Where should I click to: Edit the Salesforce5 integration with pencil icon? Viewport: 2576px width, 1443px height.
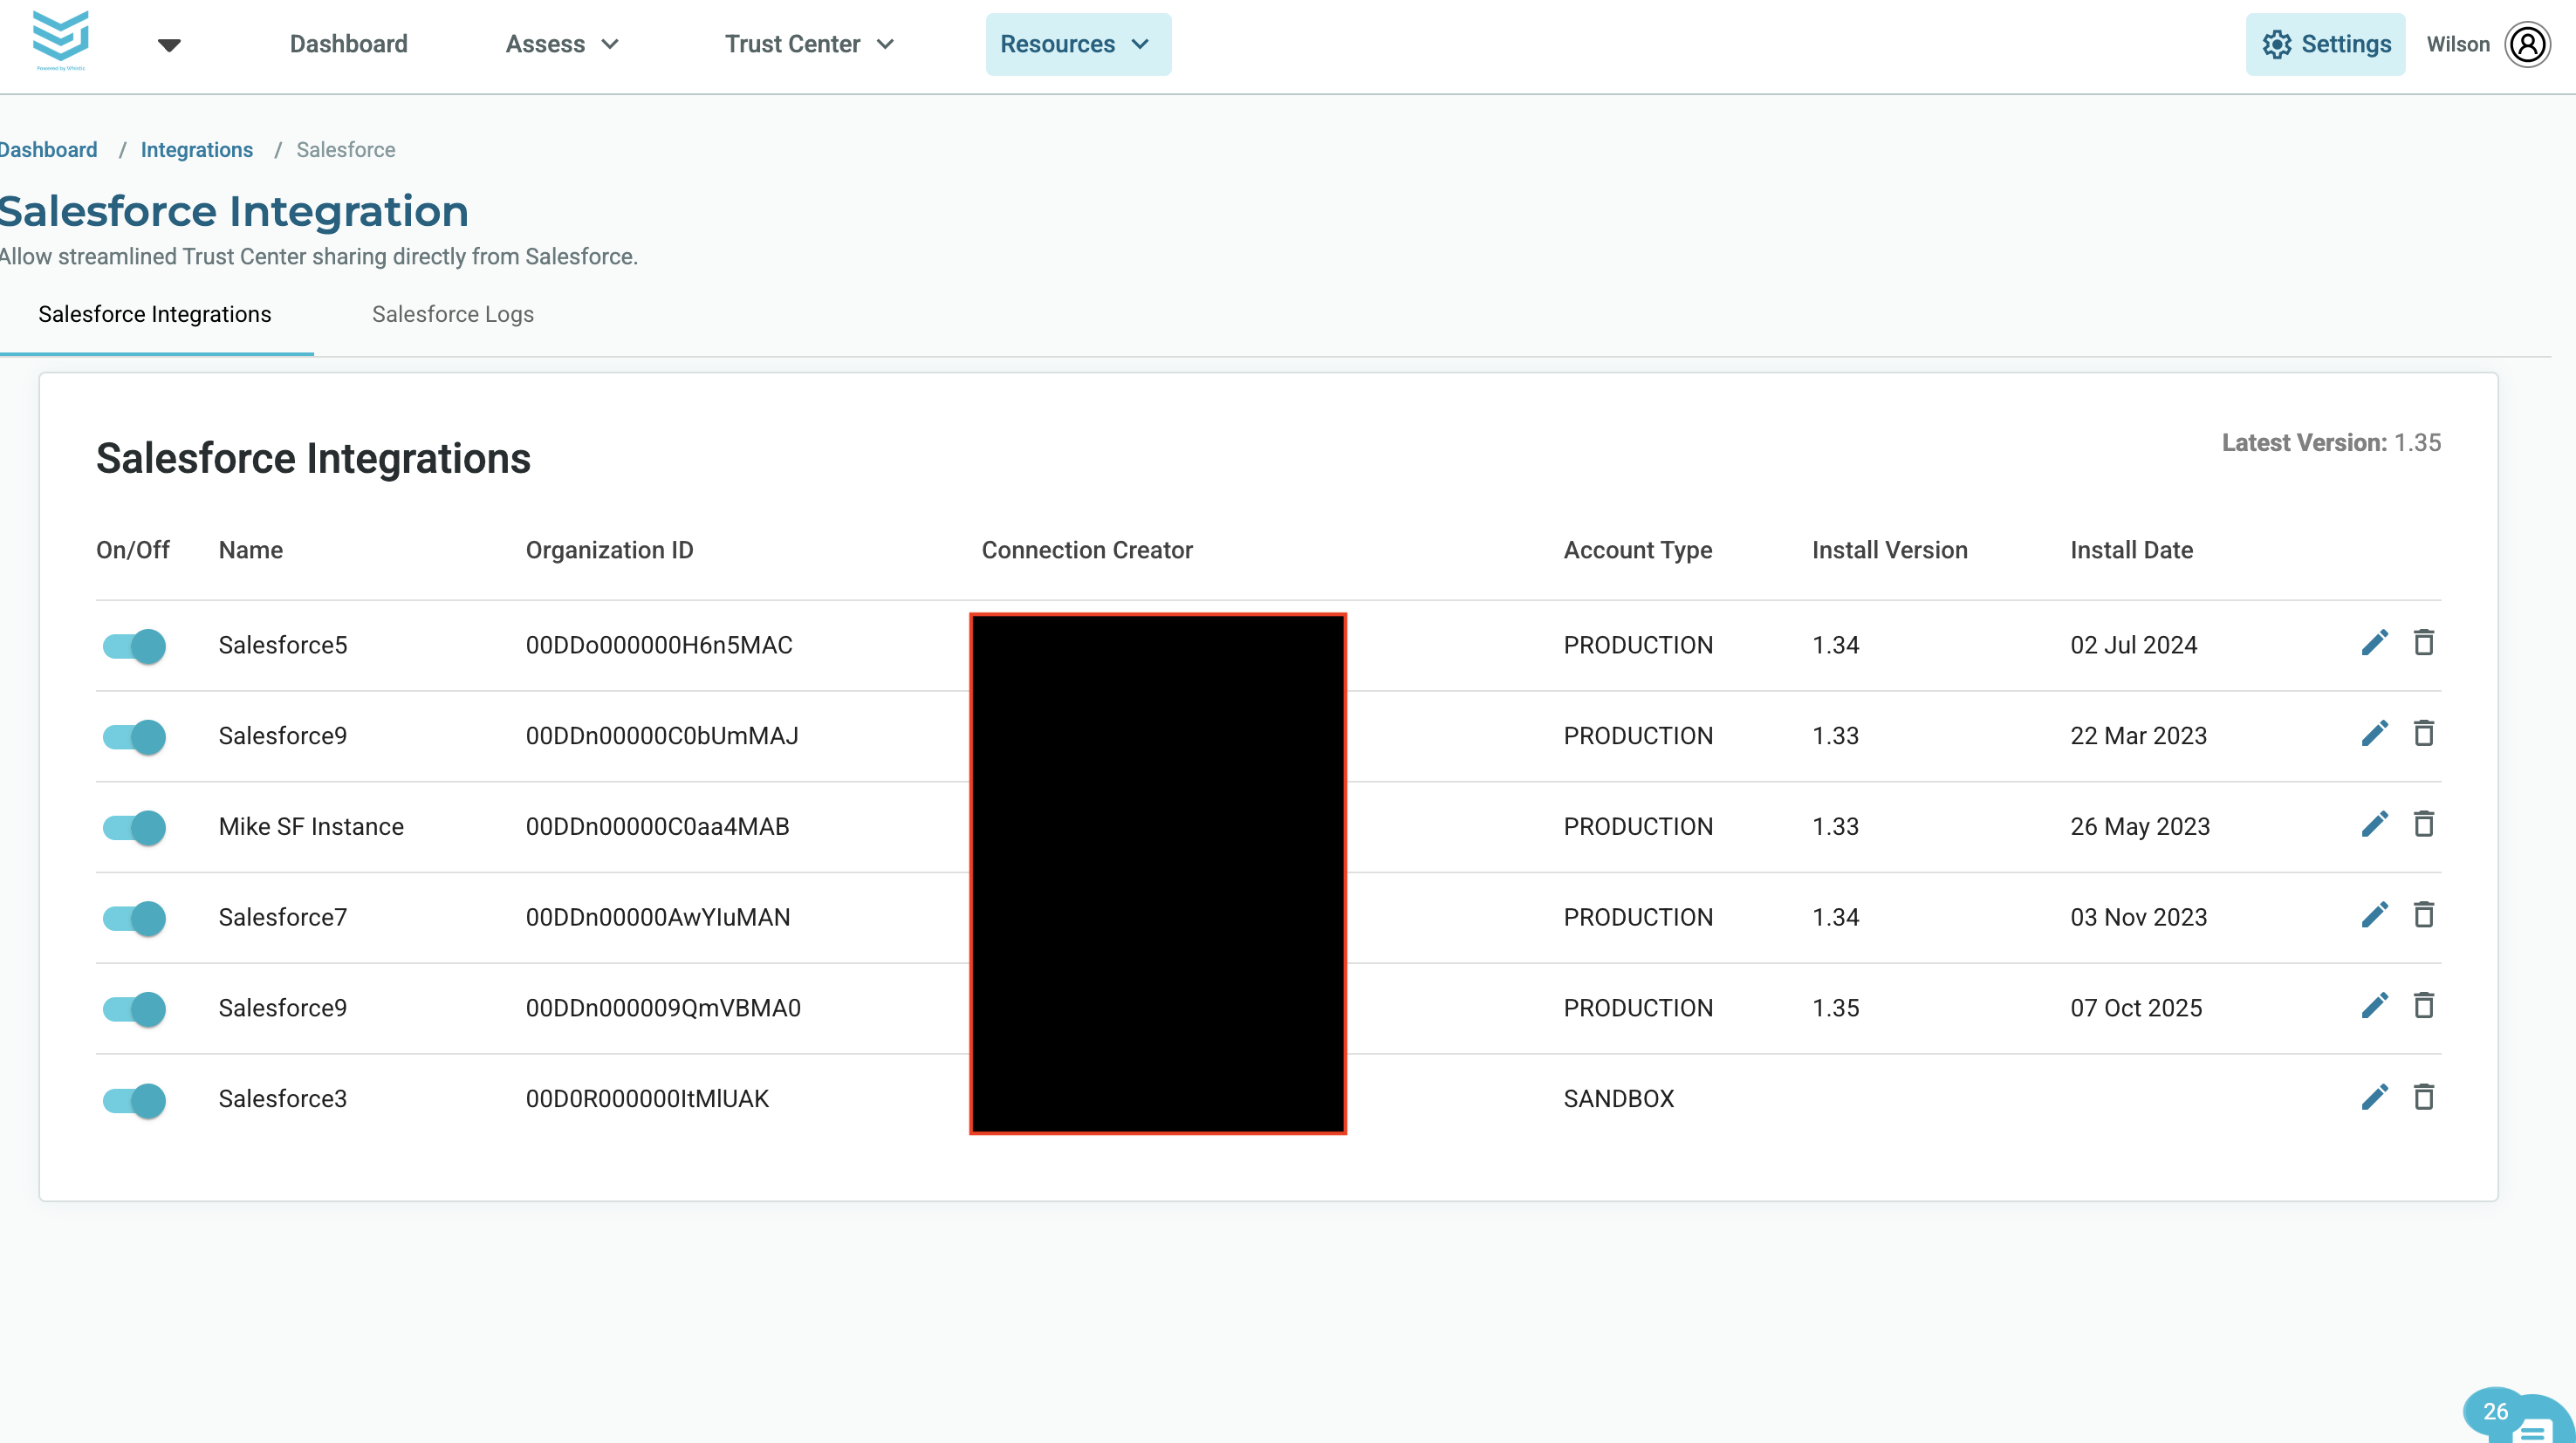tap(2374, 643)
